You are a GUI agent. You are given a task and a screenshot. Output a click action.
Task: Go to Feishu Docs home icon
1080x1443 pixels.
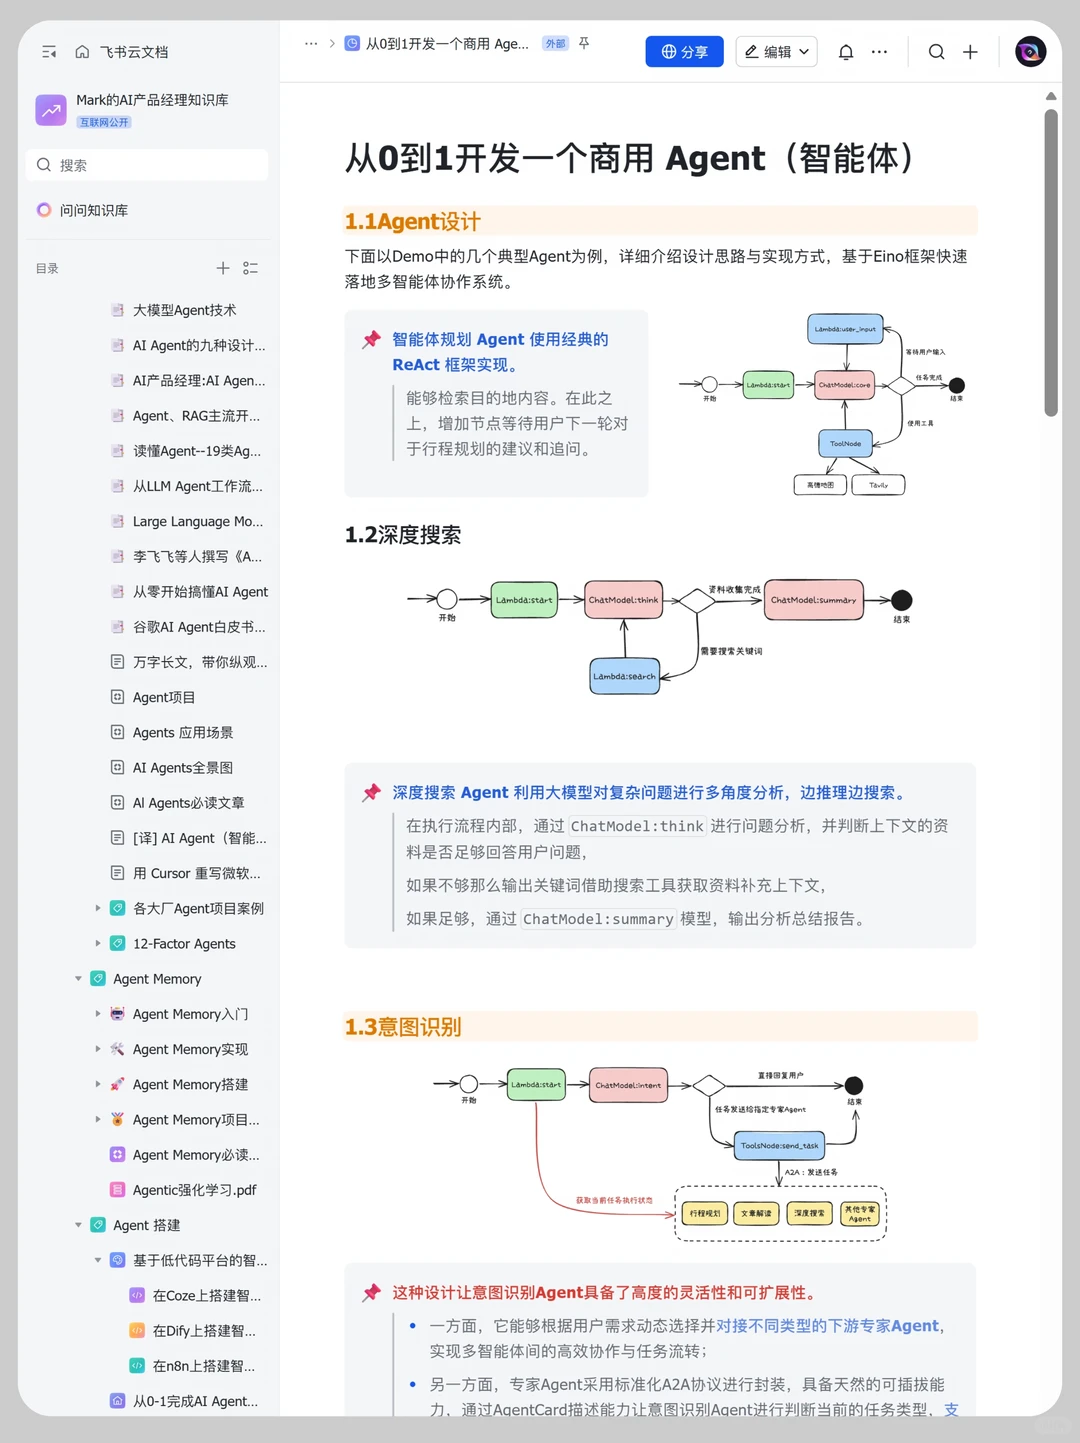click(82, 52)
